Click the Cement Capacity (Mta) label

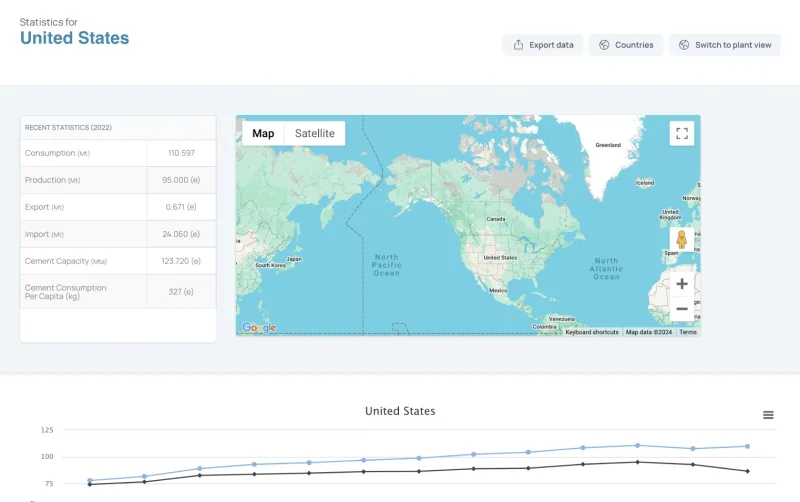(66, 261)
